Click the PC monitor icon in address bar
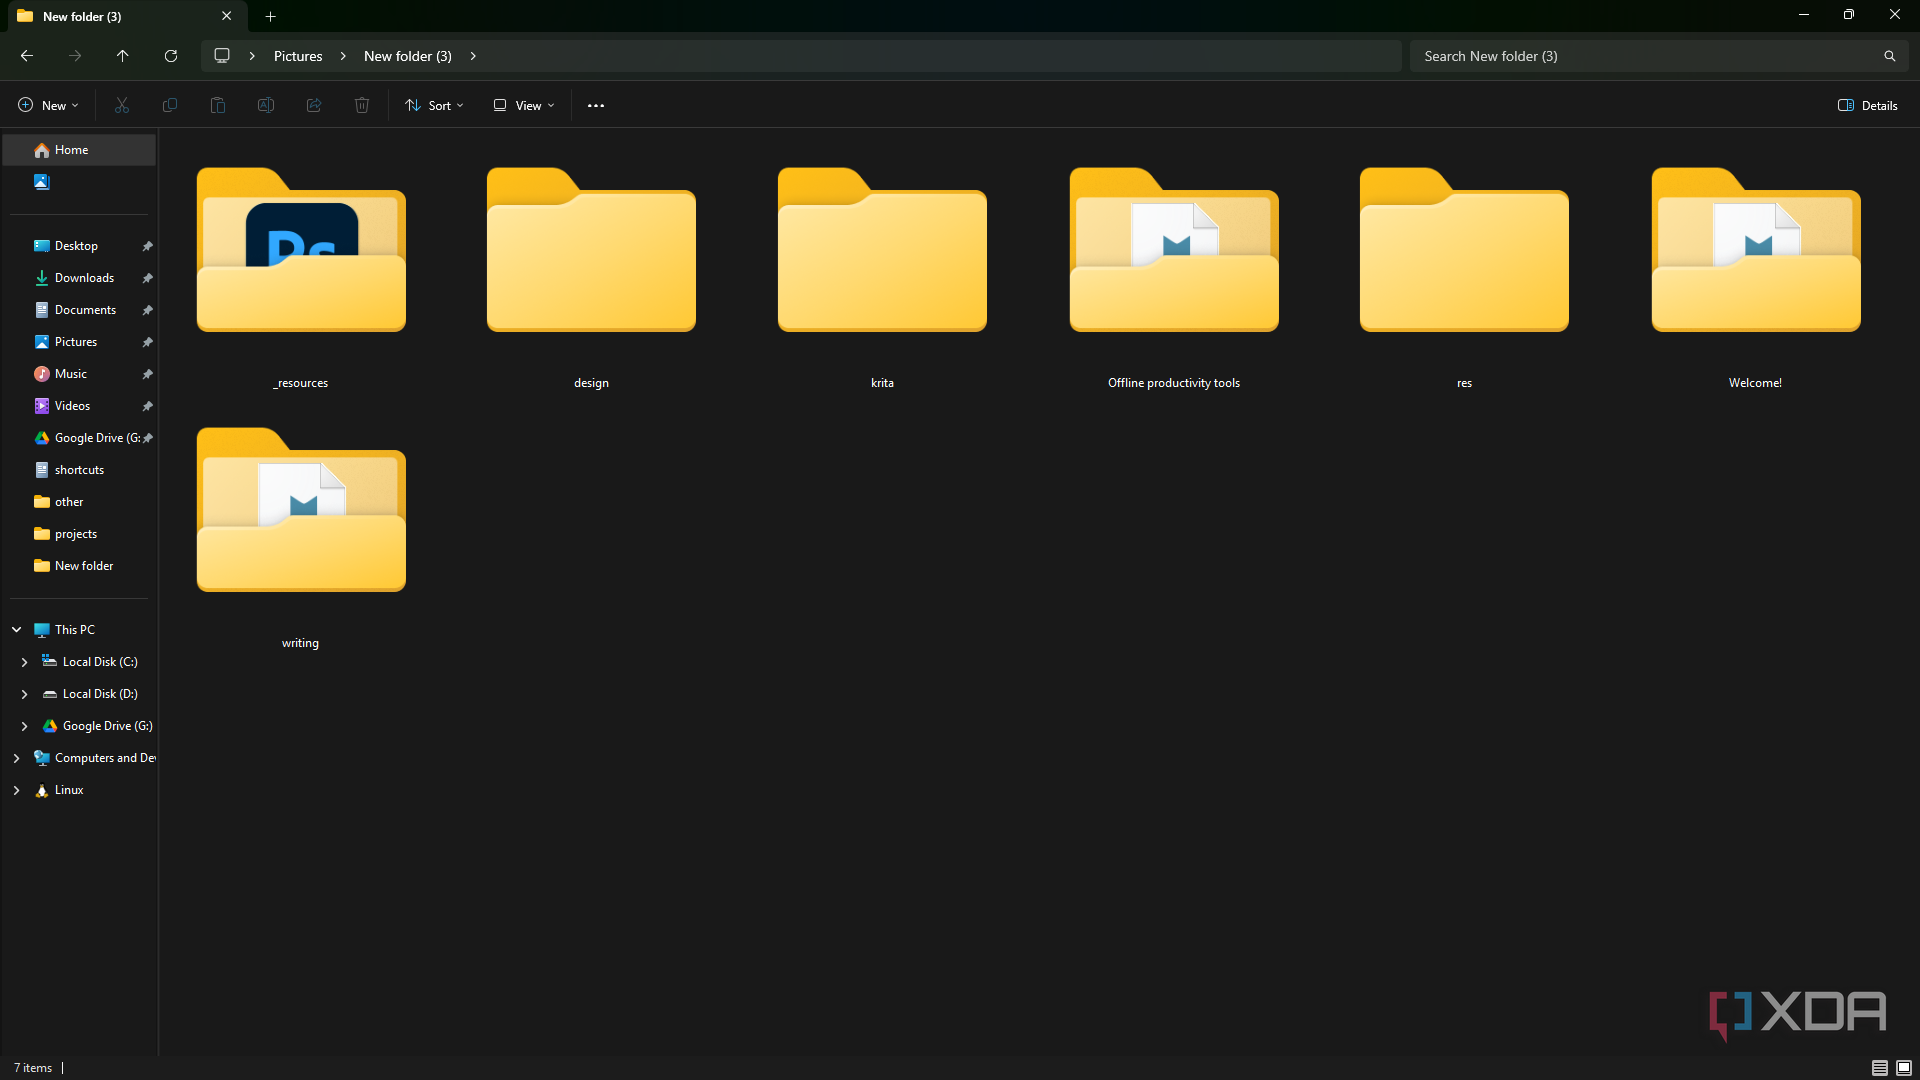 [222, 56]
